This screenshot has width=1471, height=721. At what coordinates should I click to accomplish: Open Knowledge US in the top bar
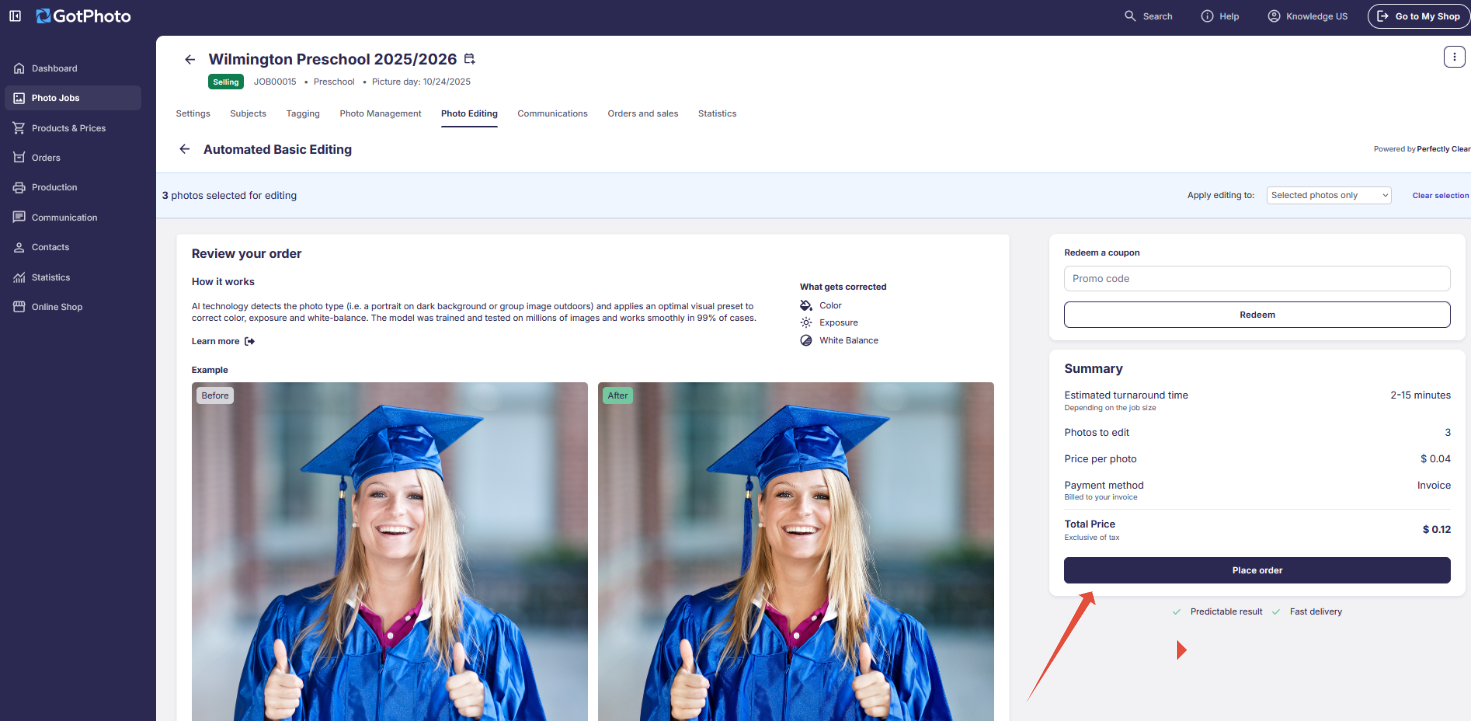pyautogui.click(x=1308, y=16)
